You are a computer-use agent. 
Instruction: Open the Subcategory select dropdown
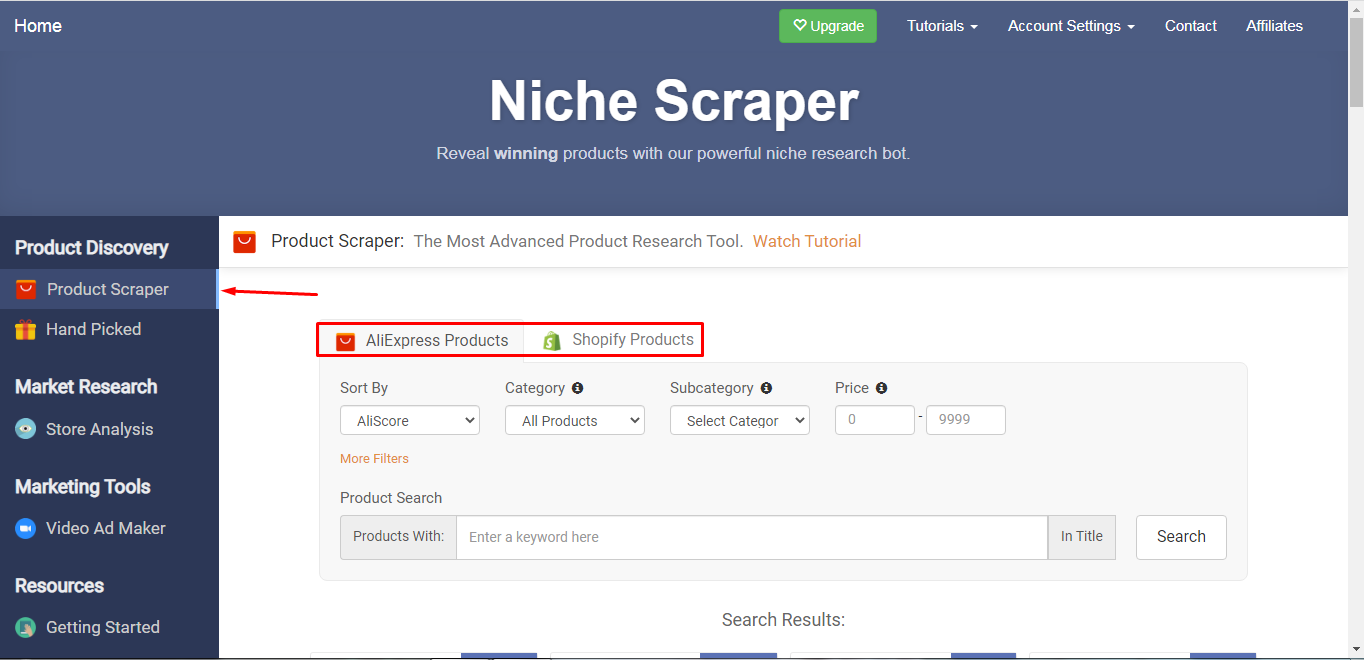[x=740, y=421]
